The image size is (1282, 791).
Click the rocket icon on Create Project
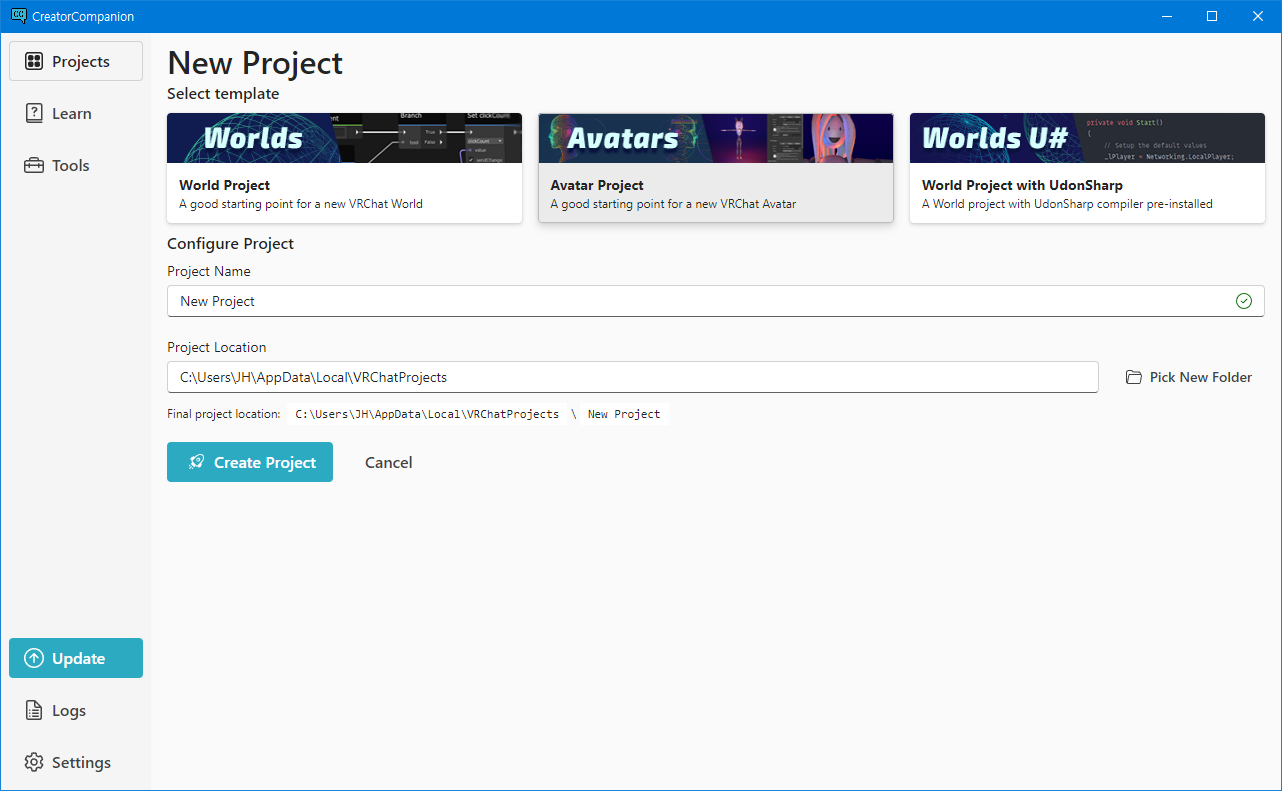(197, 462)
